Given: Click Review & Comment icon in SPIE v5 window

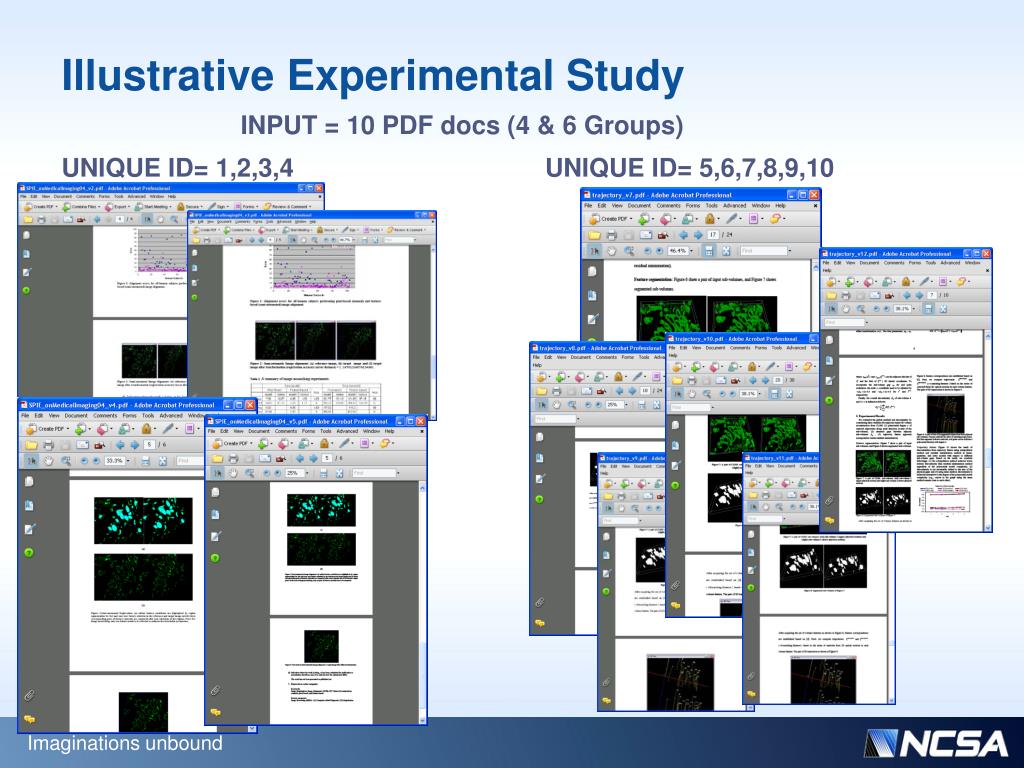Looking at the screenshot, I should point(384,443).
